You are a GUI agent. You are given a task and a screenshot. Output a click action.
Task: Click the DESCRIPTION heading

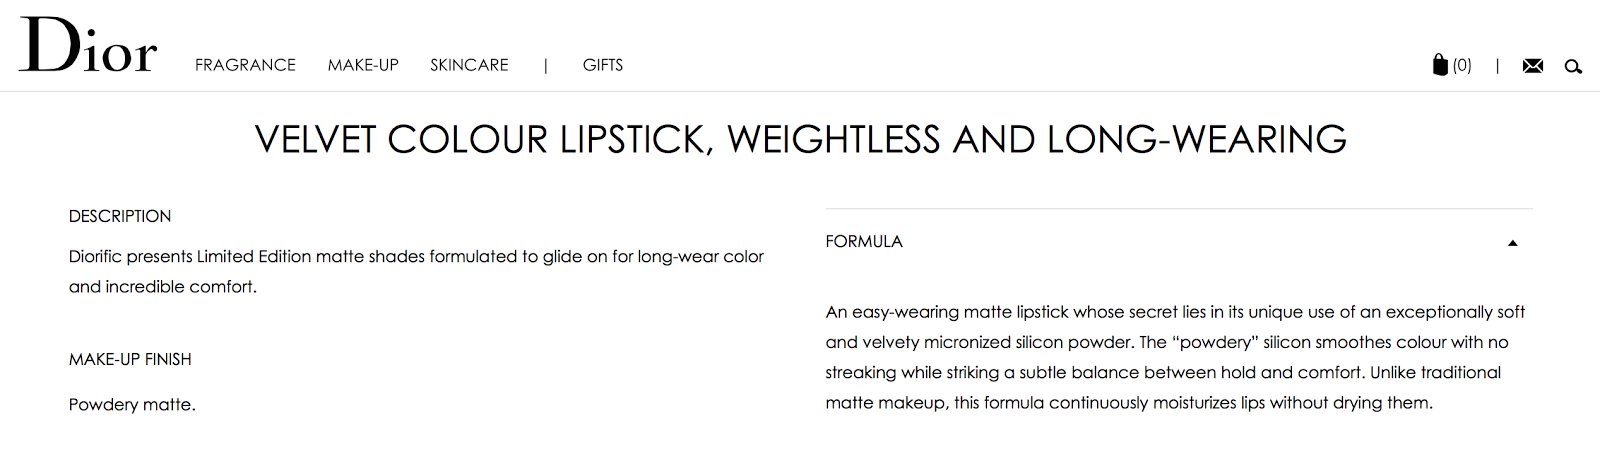click(x=120, y=216)
